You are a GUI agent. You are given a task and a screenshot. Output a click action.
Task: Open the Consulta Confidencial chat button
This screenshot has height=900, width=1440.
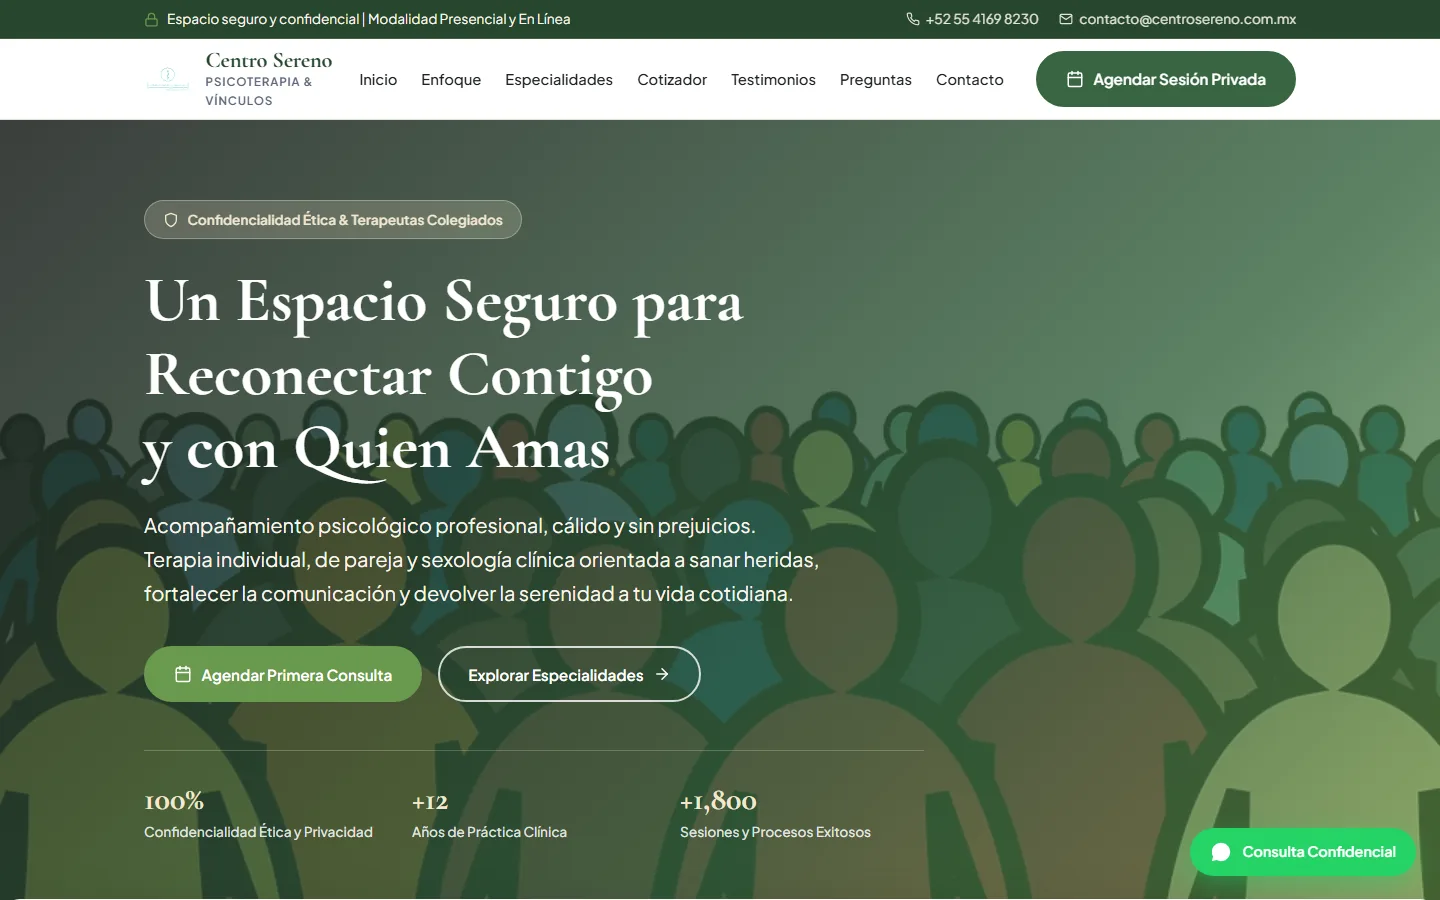[1303, 852]
